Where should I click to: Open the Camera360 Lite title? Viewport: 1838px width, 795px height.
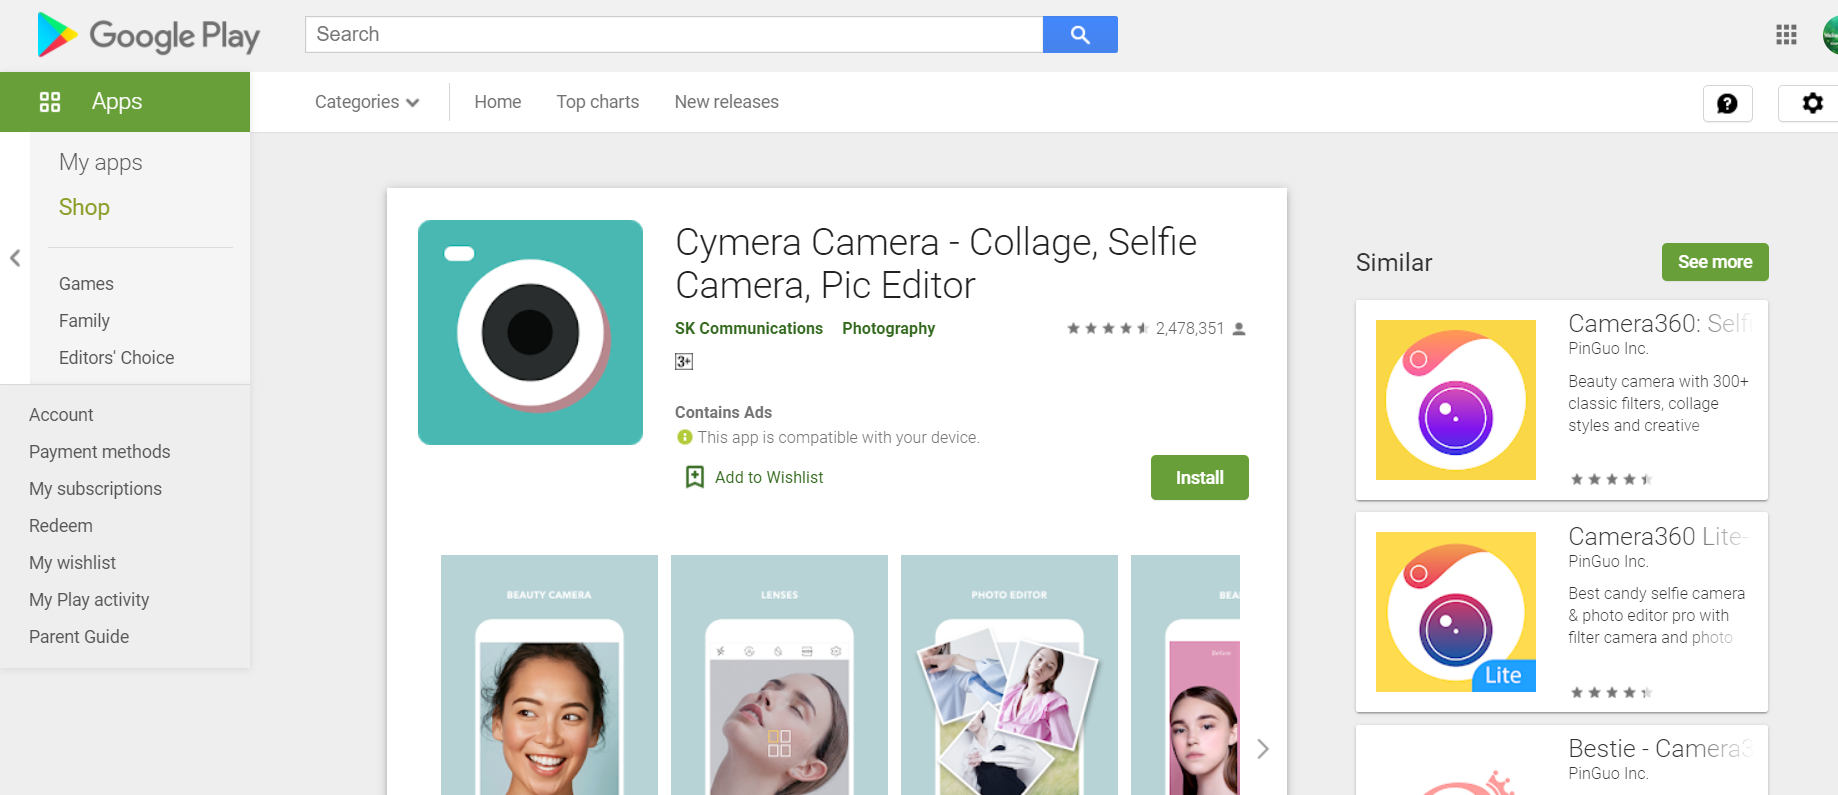pyautogui.click(x=1658, y=537)
